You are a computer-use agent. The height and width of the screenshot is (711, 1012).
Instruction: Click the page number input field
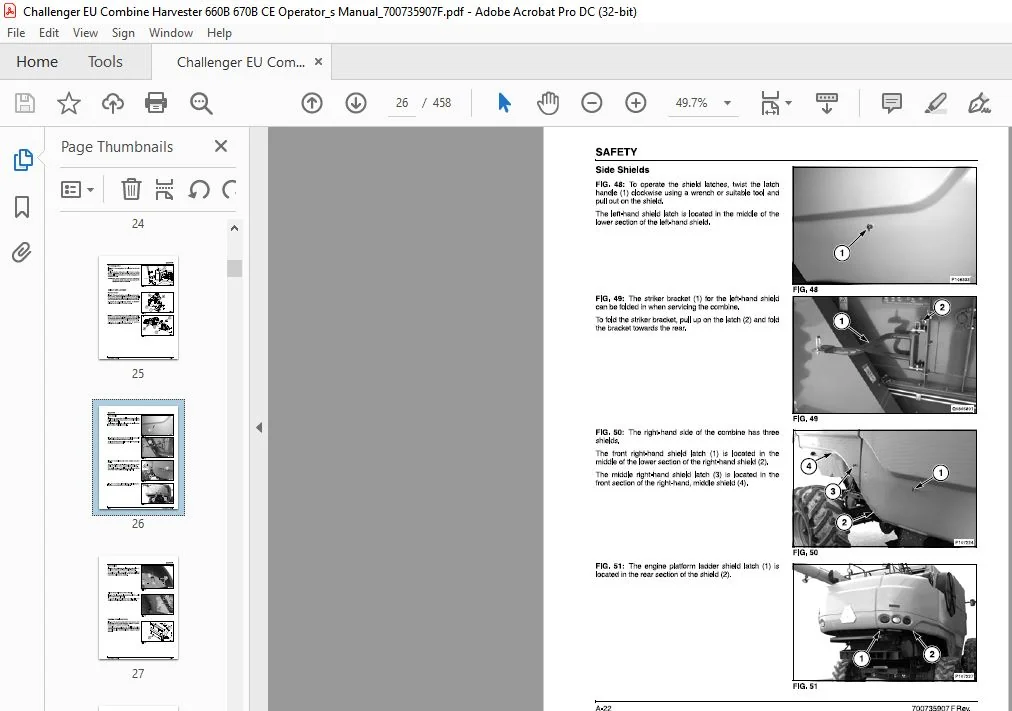401,103
